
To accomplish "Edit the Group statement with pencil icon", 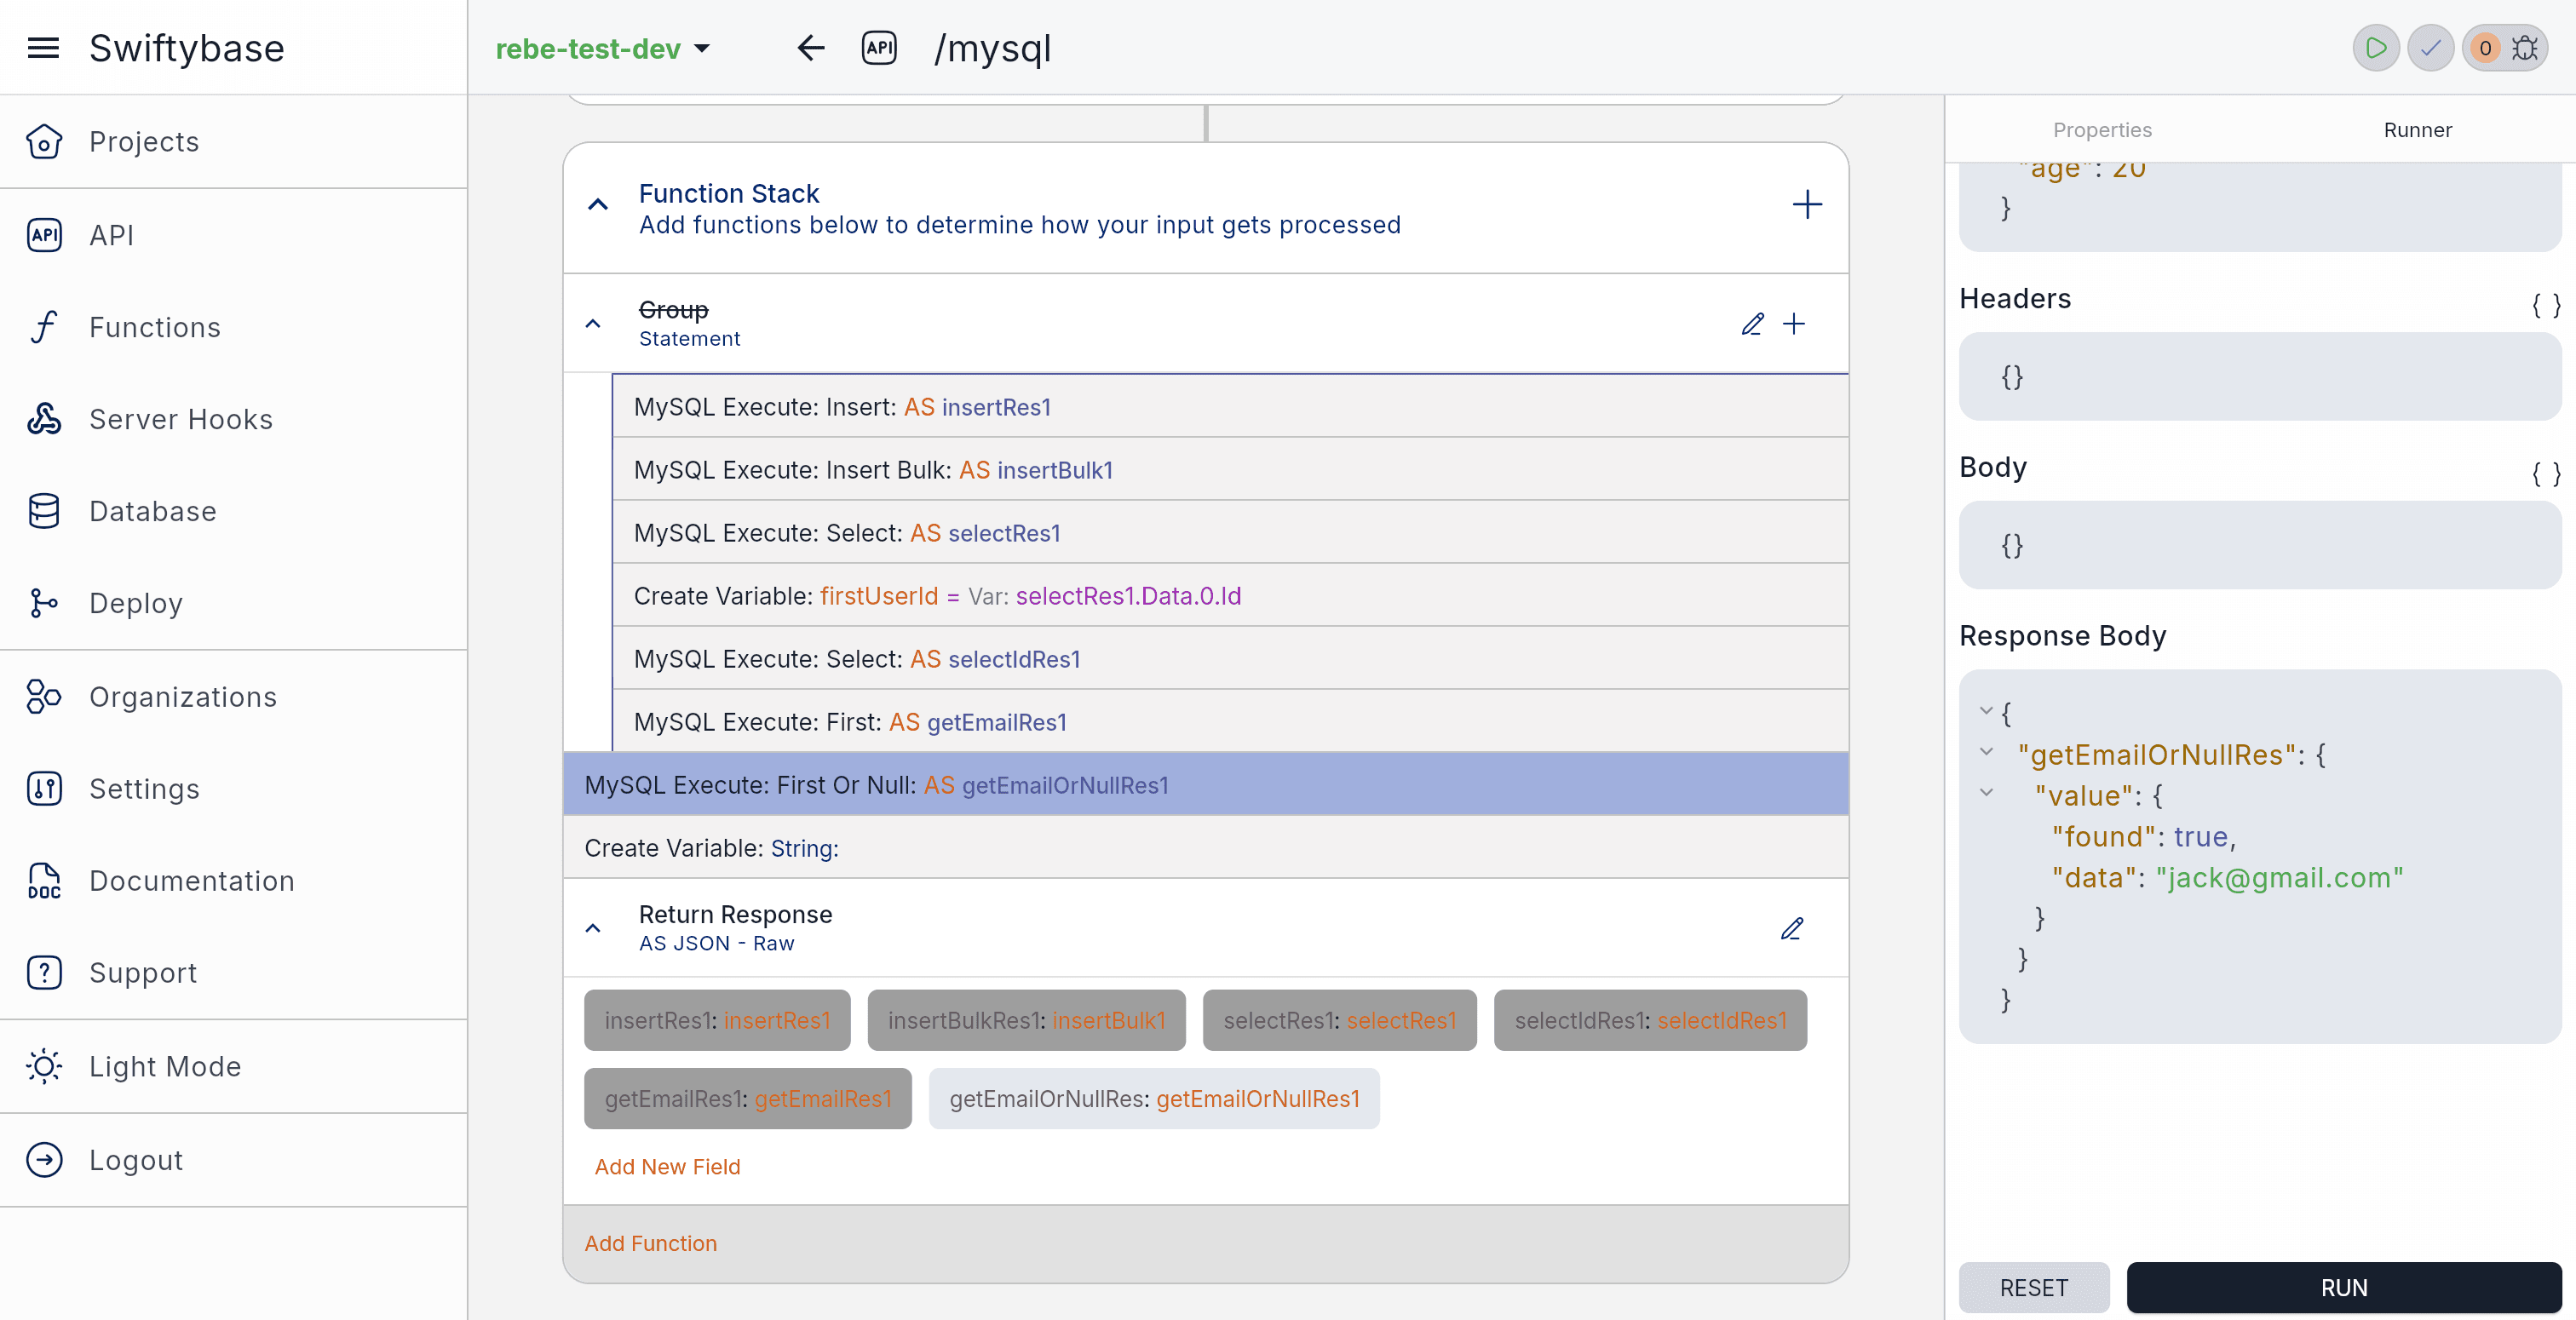I will [x=1753, y=324].
